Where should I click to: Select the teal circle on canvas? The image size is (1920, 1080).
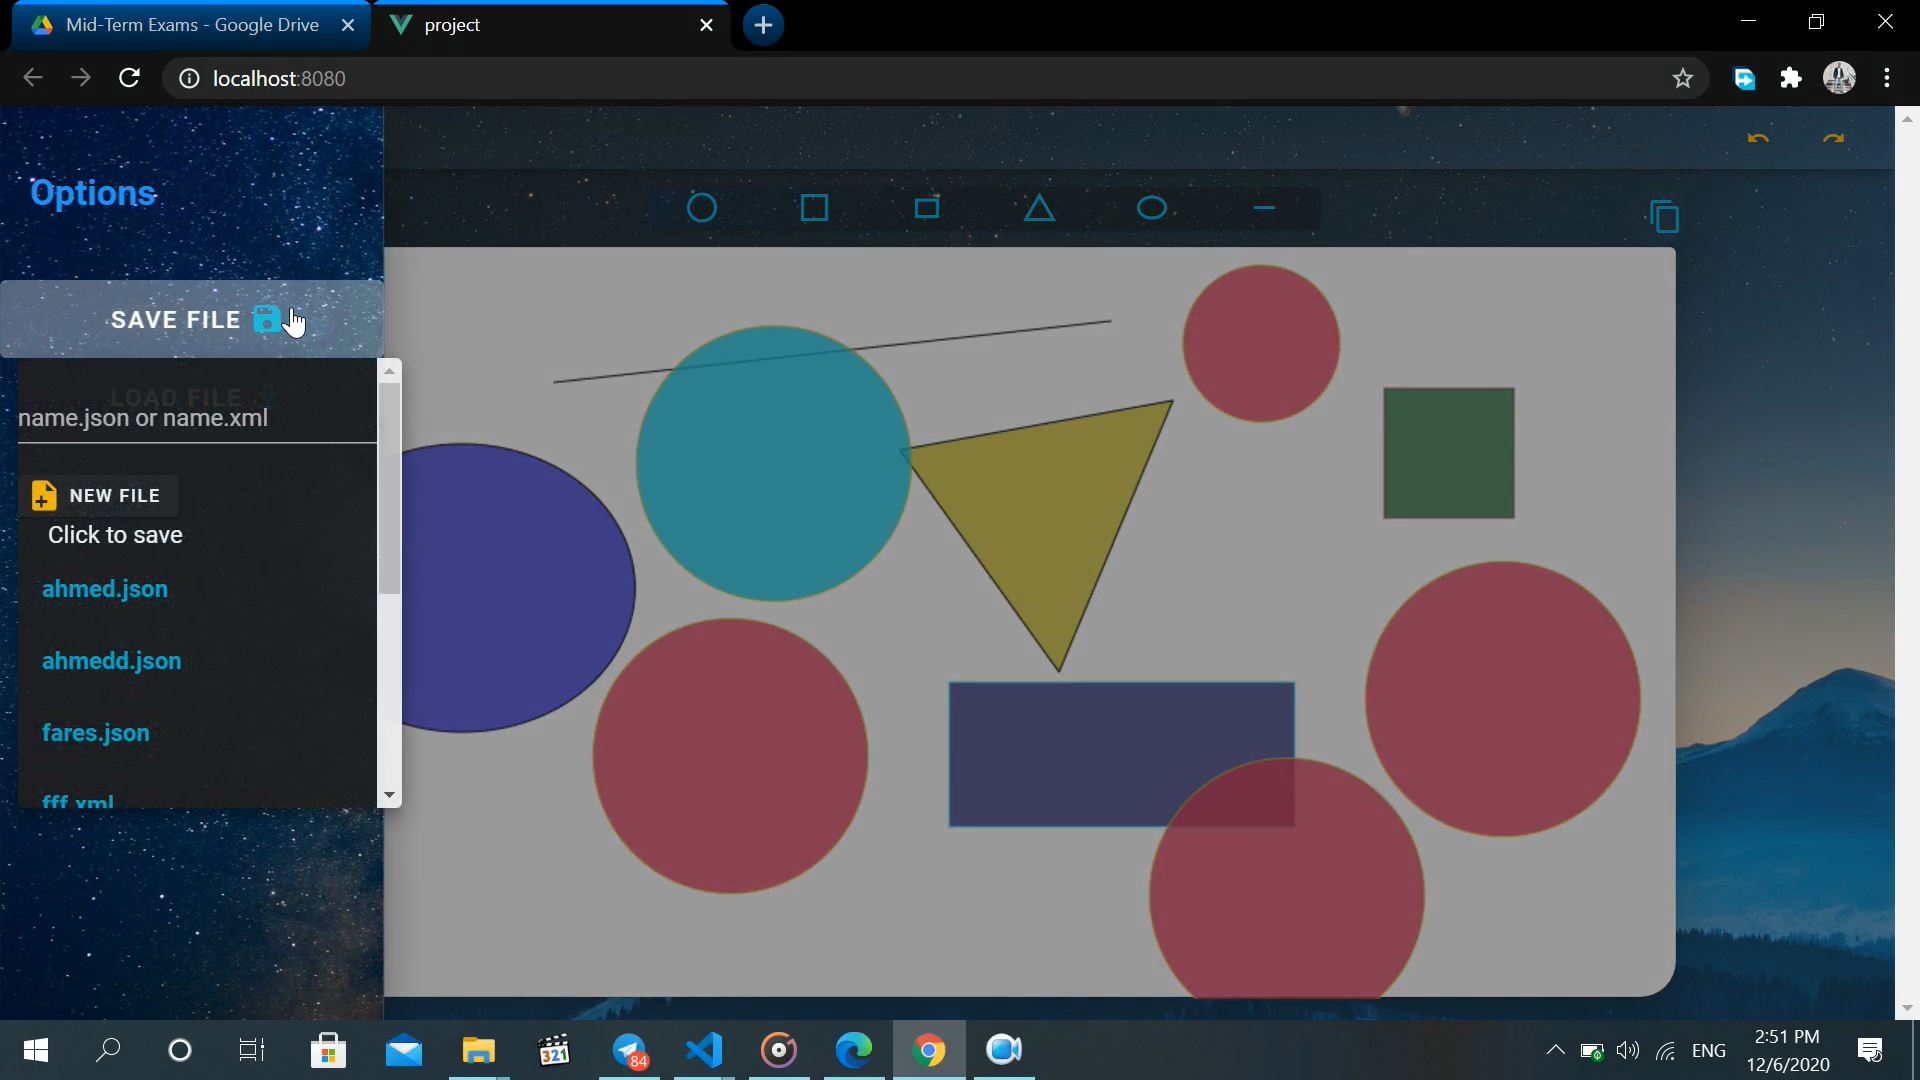coord(773,463)
